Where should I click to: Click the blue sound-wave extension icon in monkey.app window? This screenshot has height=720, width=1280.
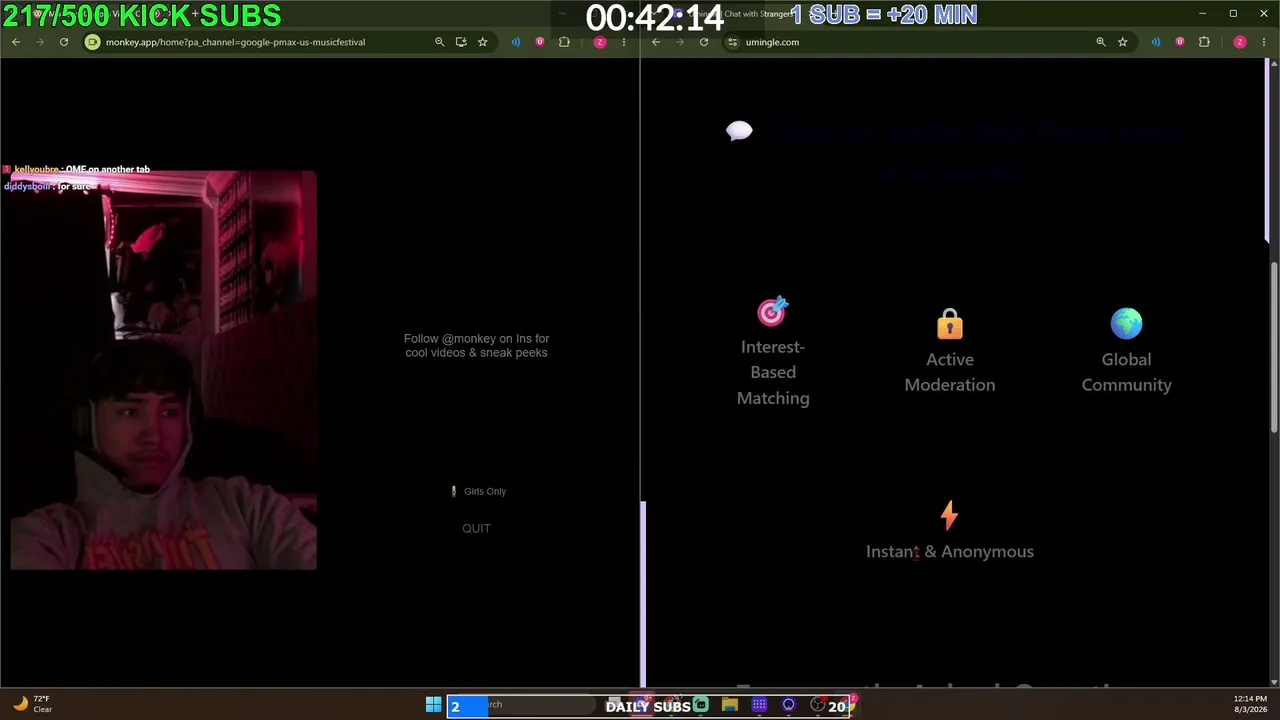516,42
